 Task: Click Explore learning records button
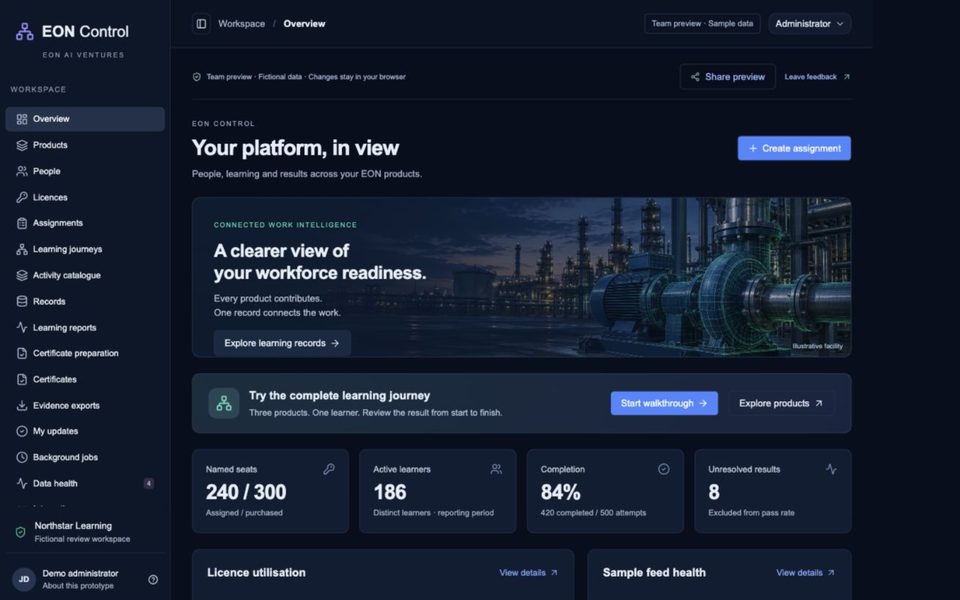click(282, 343)
